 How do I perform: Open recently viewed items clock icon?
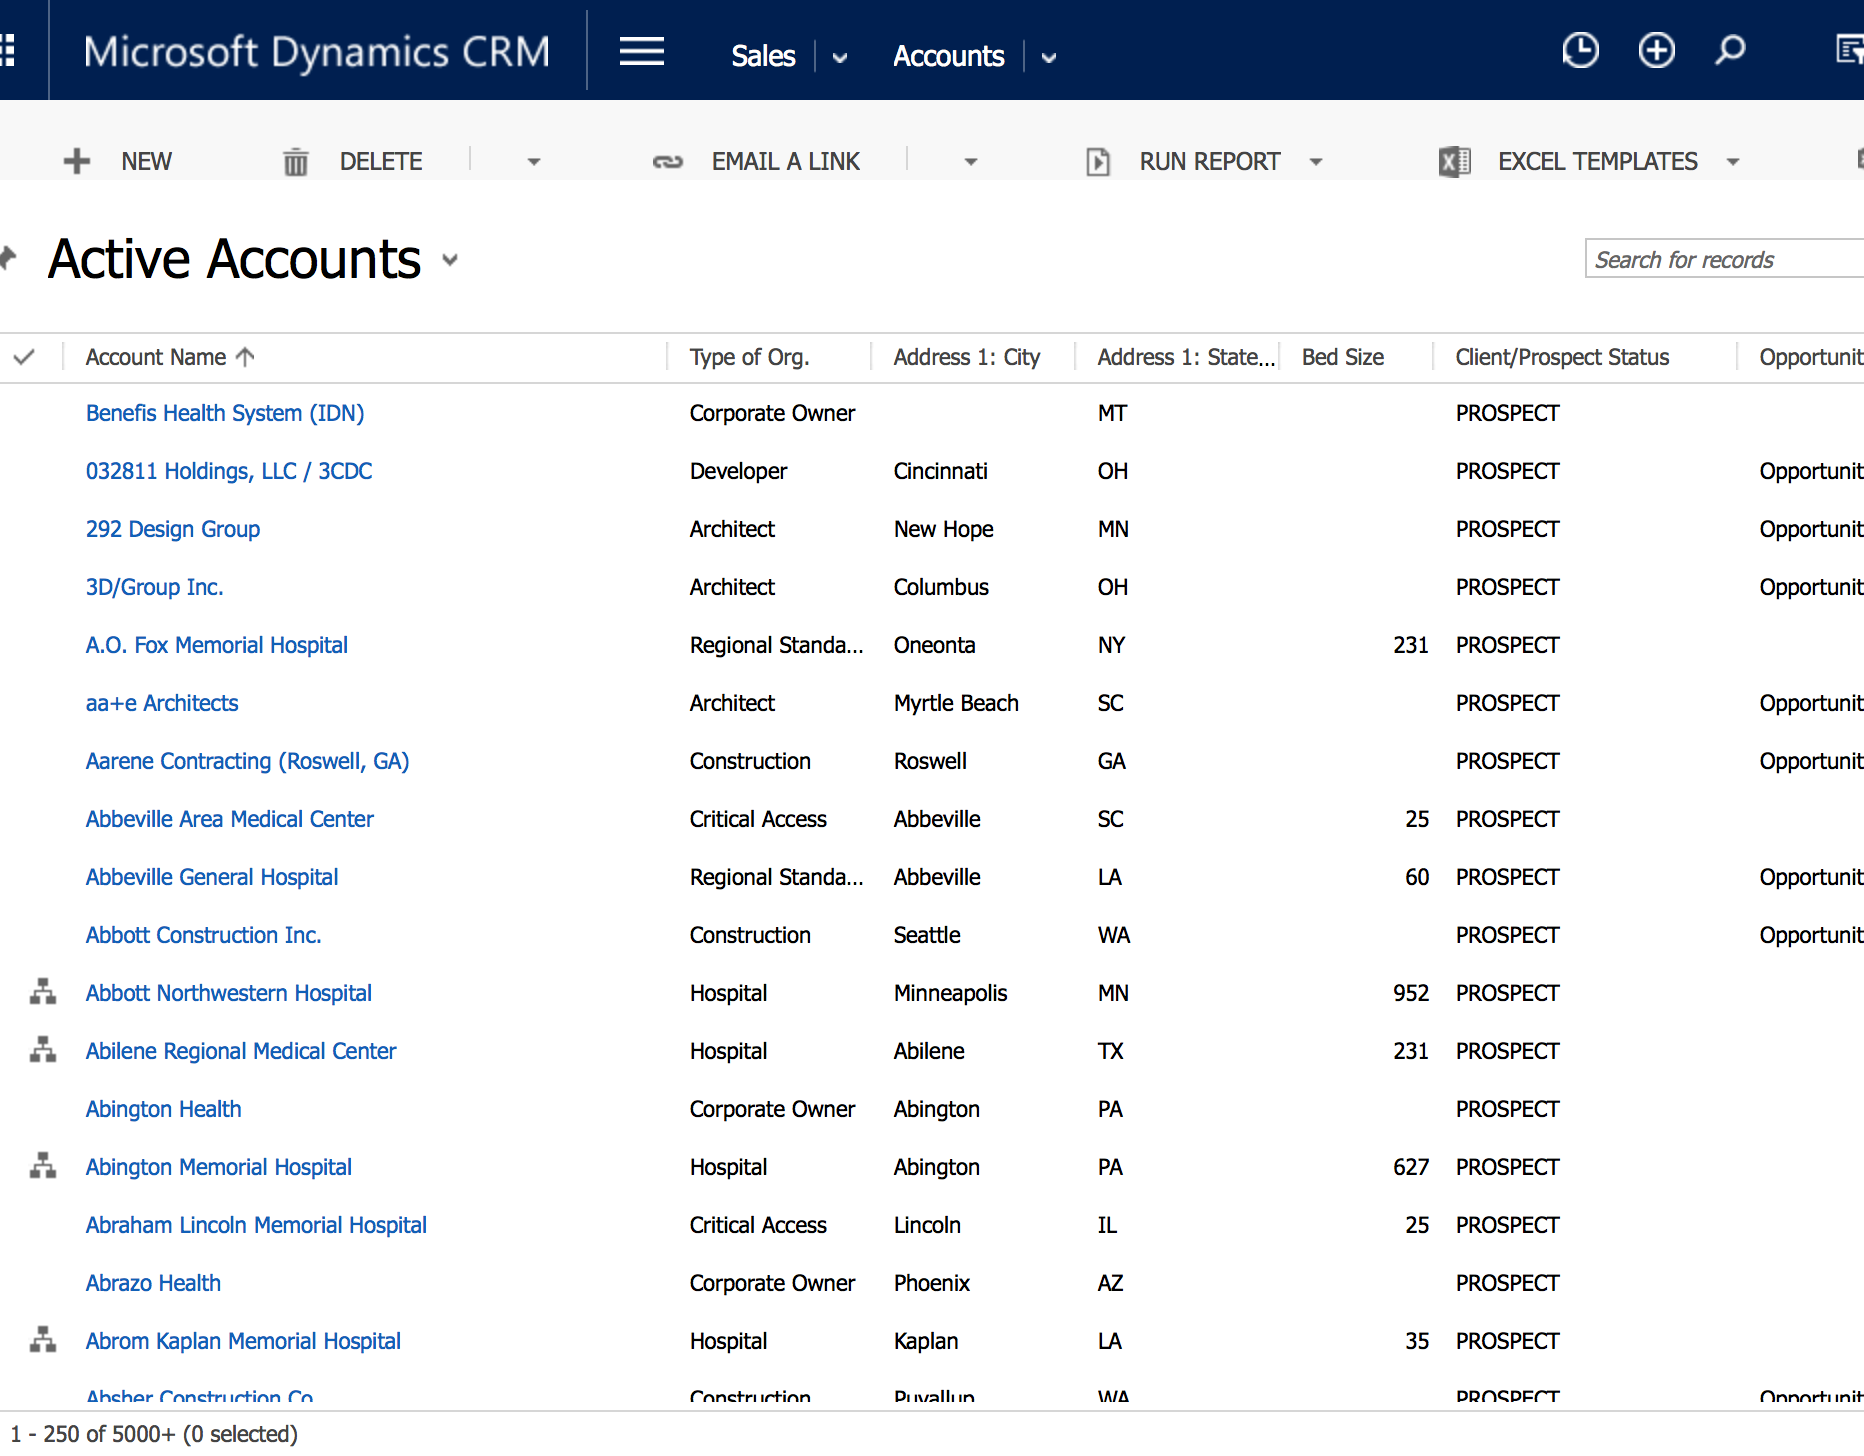[x=1580, y=50]
